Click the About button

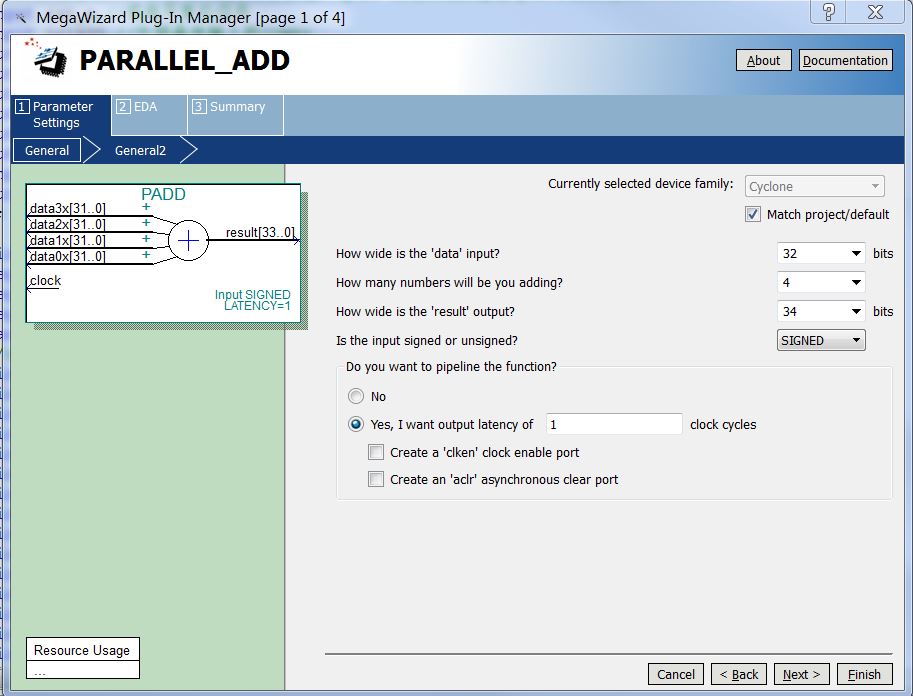(763, 61)
